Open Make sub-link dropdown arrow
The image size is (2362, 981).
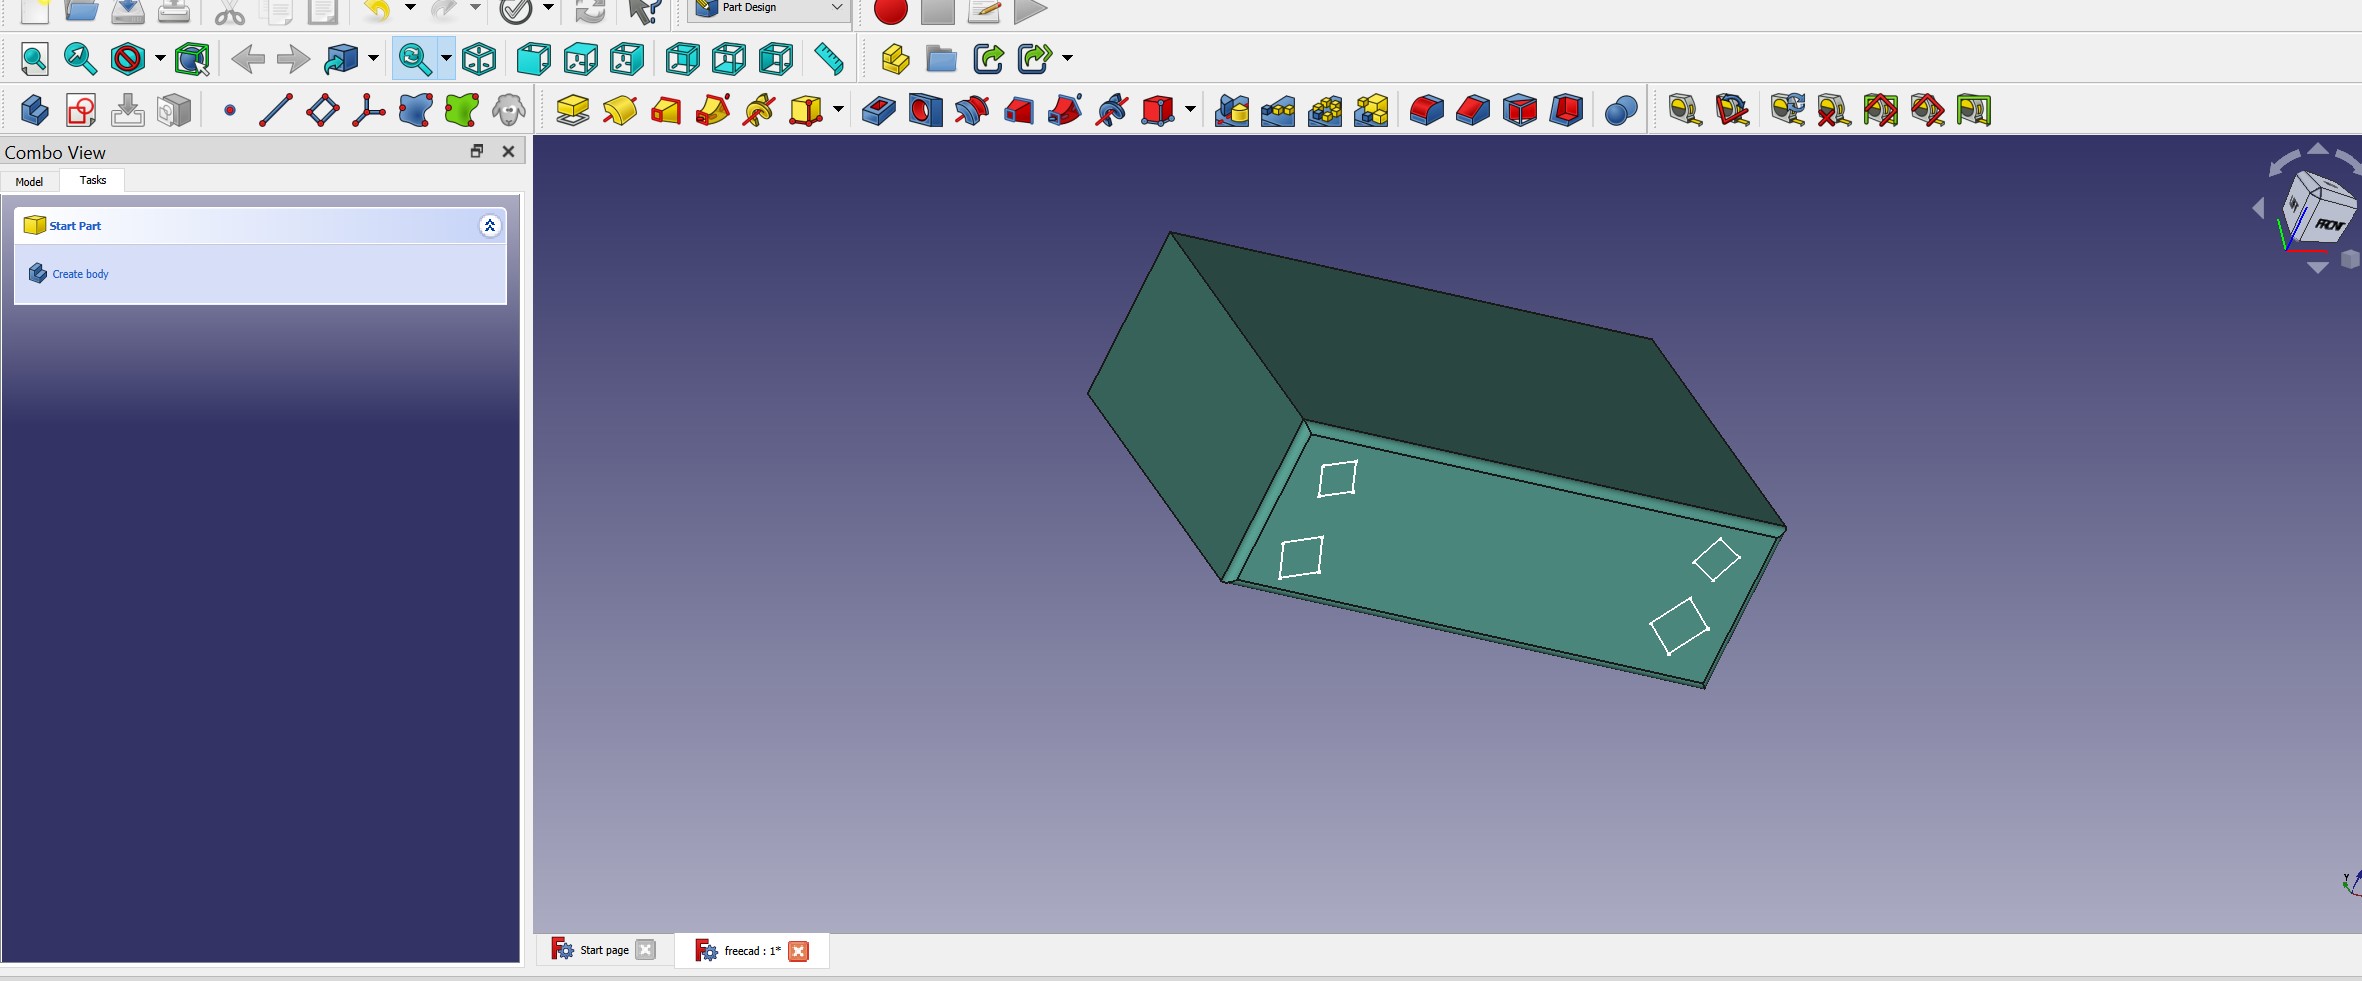(1068, 59)
